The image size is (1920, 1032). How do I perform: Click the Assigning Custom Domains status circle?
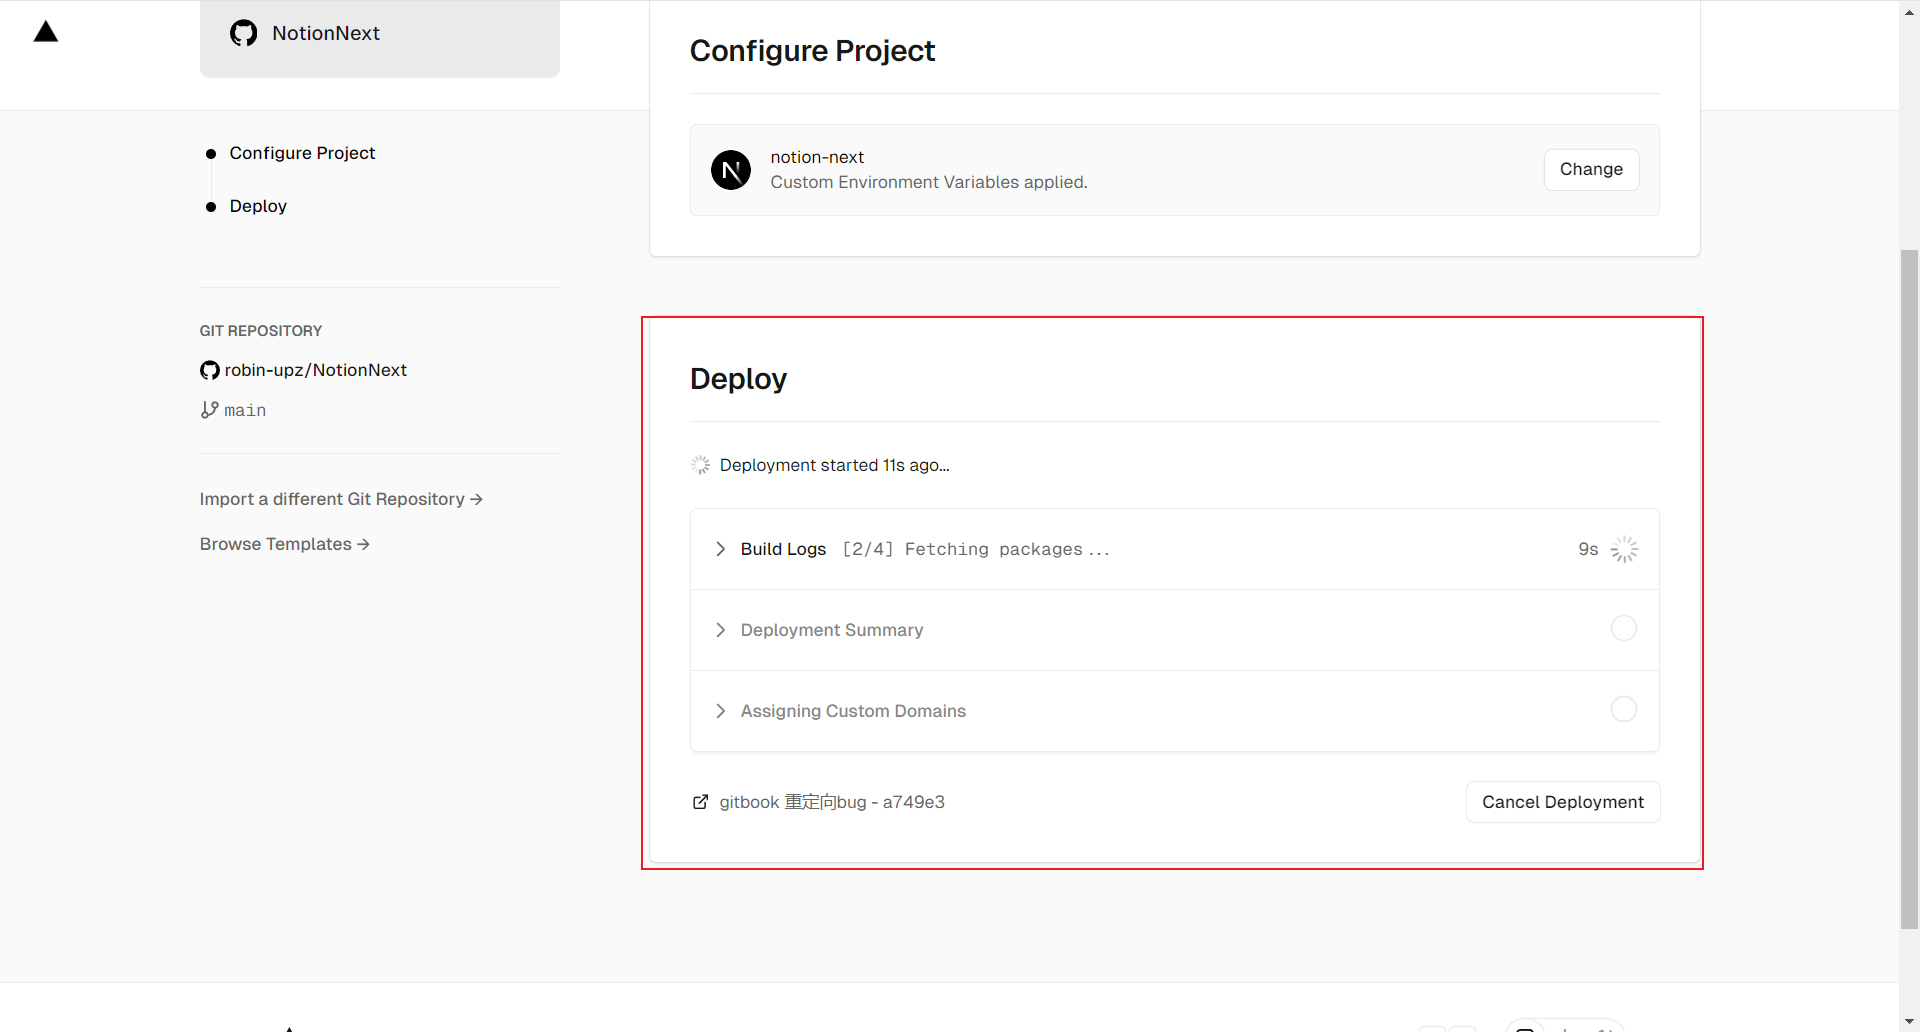click(x=1624, y=709)
